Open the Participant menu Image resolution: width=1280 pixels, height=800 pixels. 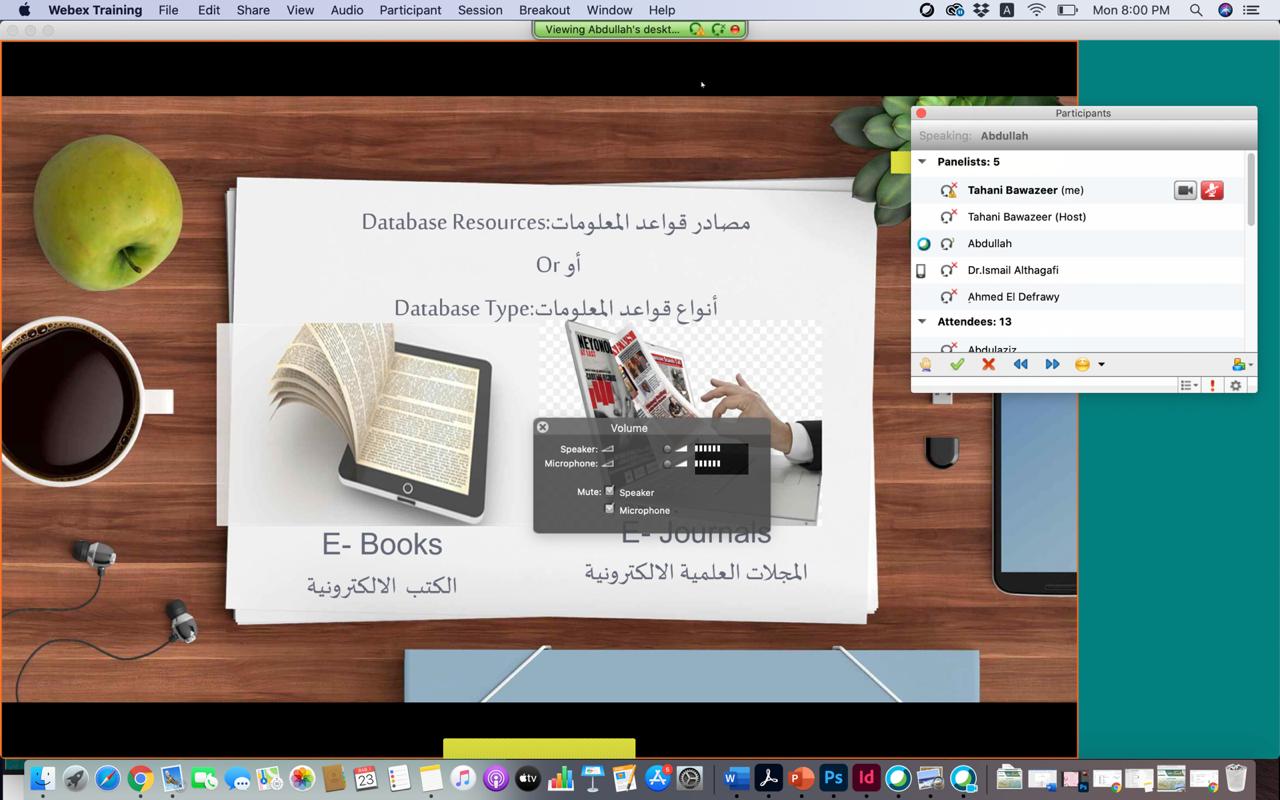(x=410, y=10)
